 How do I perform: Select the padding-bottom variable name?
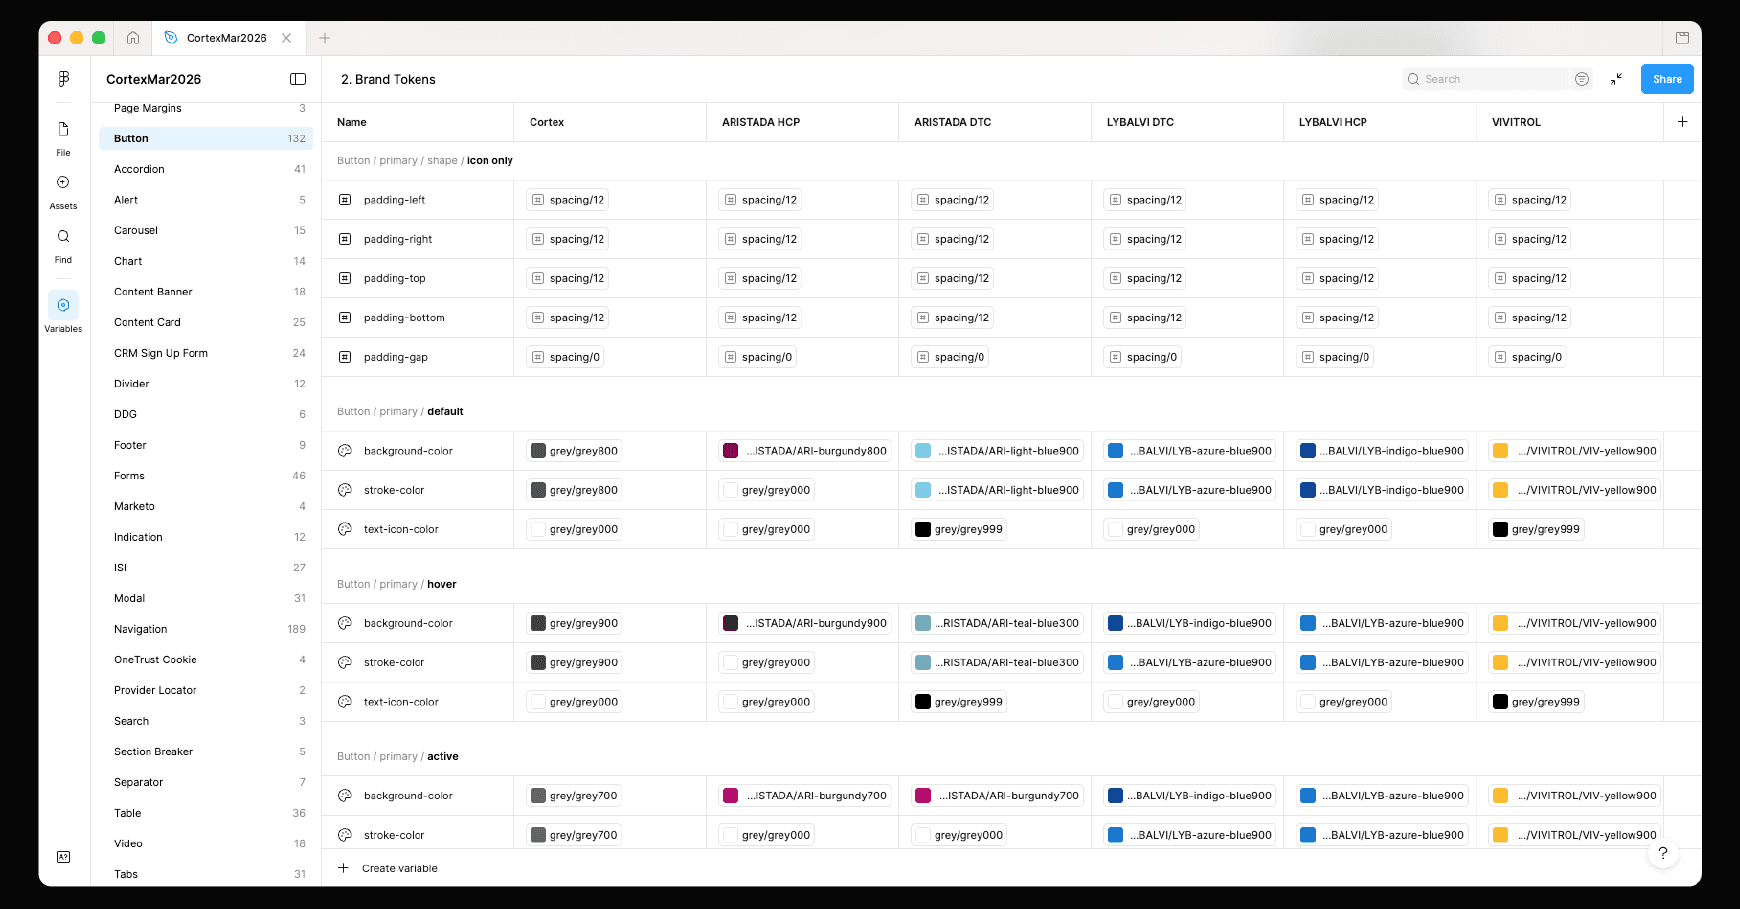[x=404, y=318]
